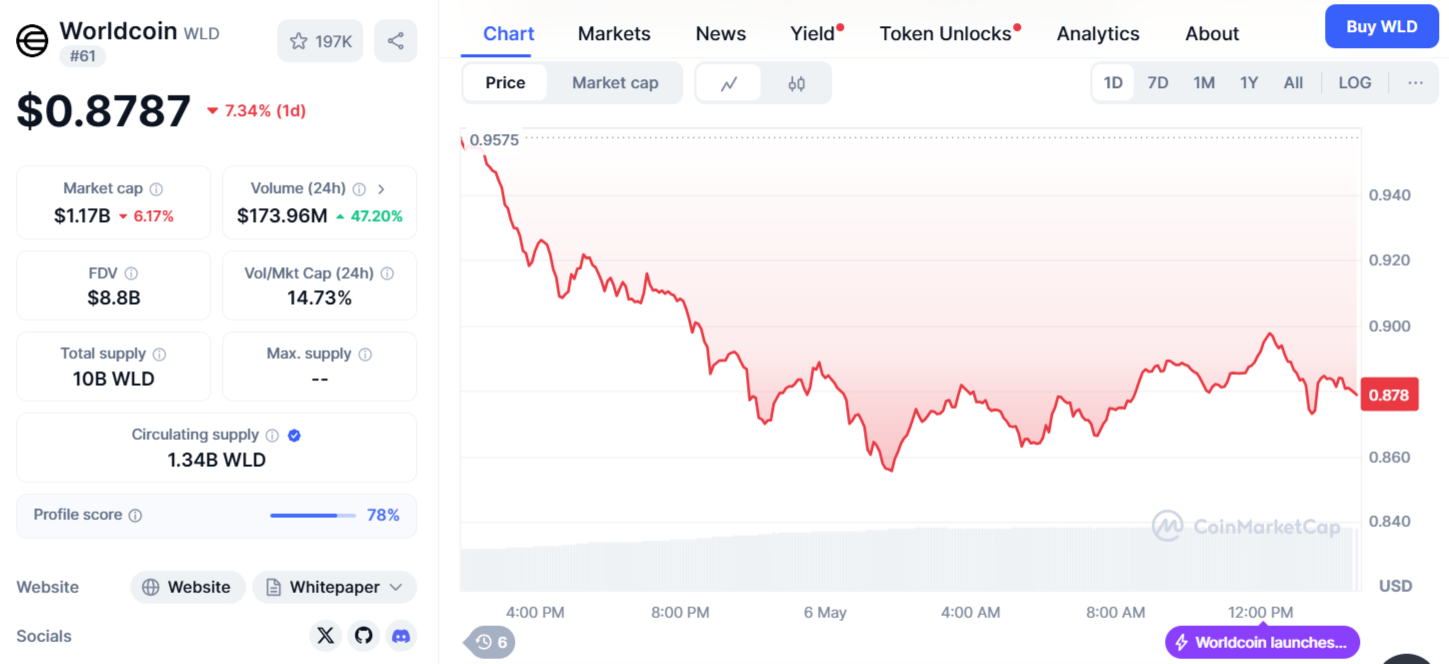1449x664 pixels.
Task: Open the Website link button
Action: point(187,587)
